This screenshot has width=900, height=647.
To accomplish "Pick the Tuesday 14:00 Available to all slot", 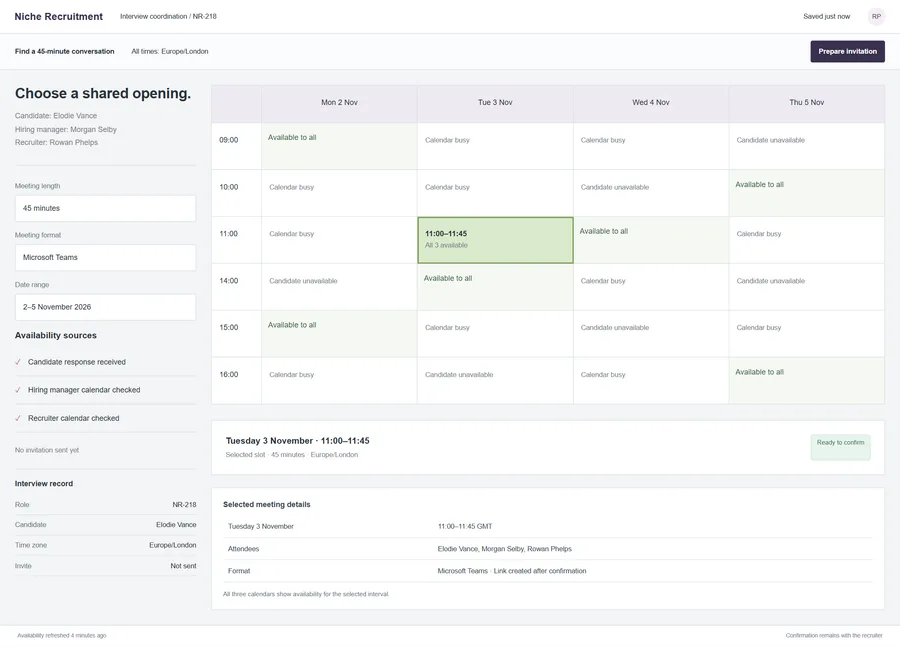I will [x=495, y=287].
